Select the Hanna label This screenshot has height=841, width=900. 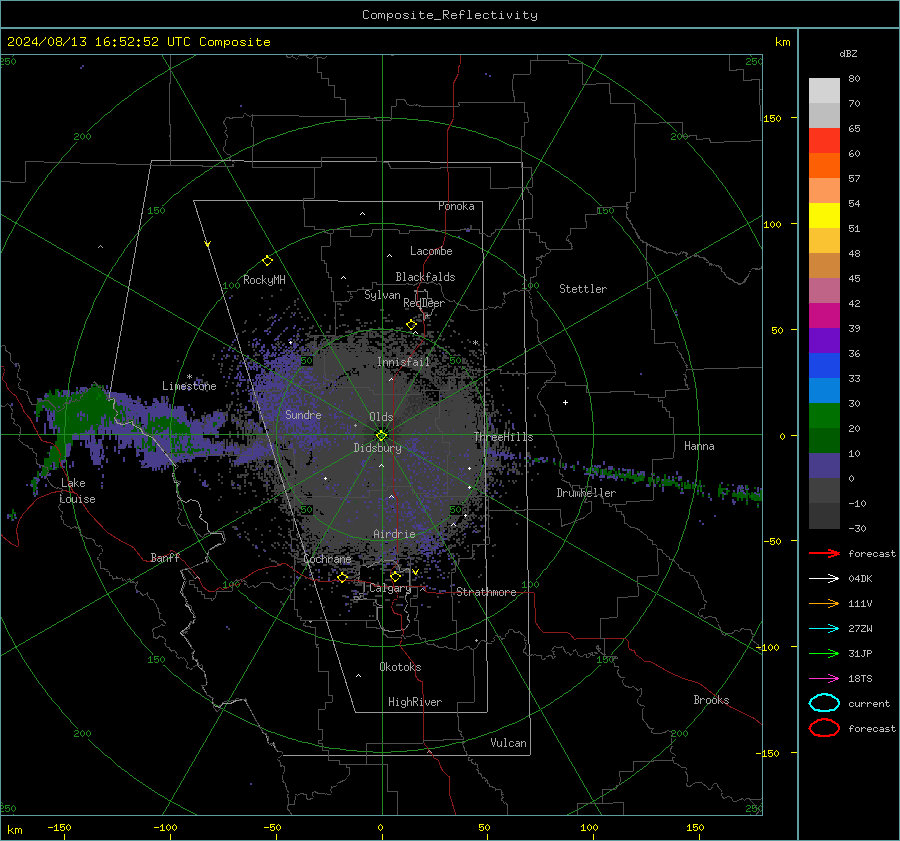(x=699, y=446)
